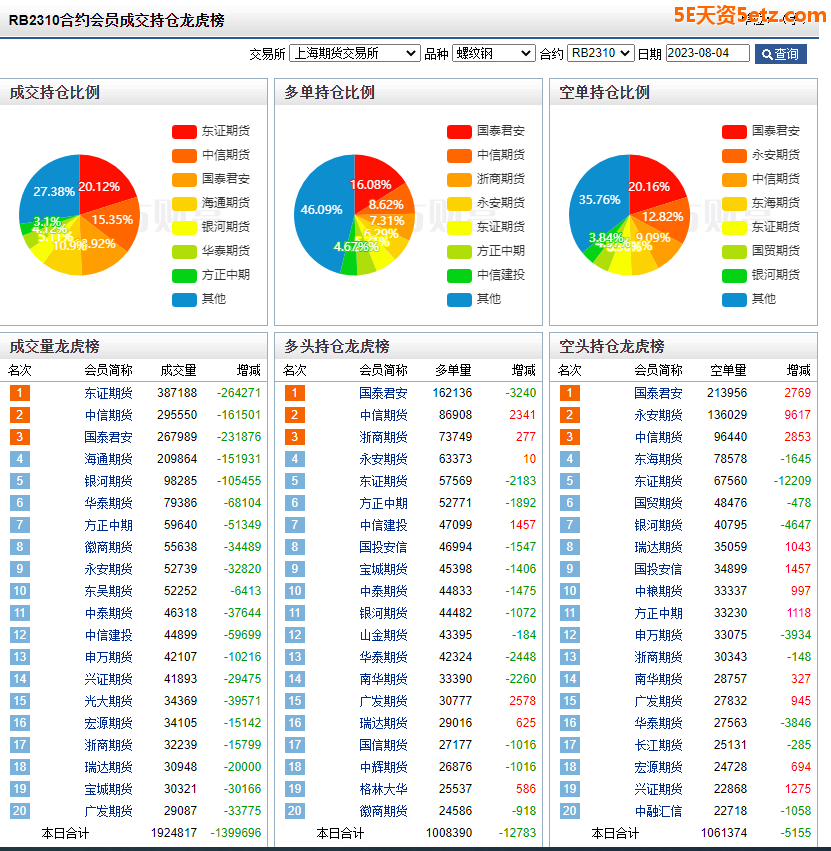This screenshot has width=831, height=851.
Task: Open 徽商期货 in the 成交量龙虎榜 table
Action: coord(108,547)
